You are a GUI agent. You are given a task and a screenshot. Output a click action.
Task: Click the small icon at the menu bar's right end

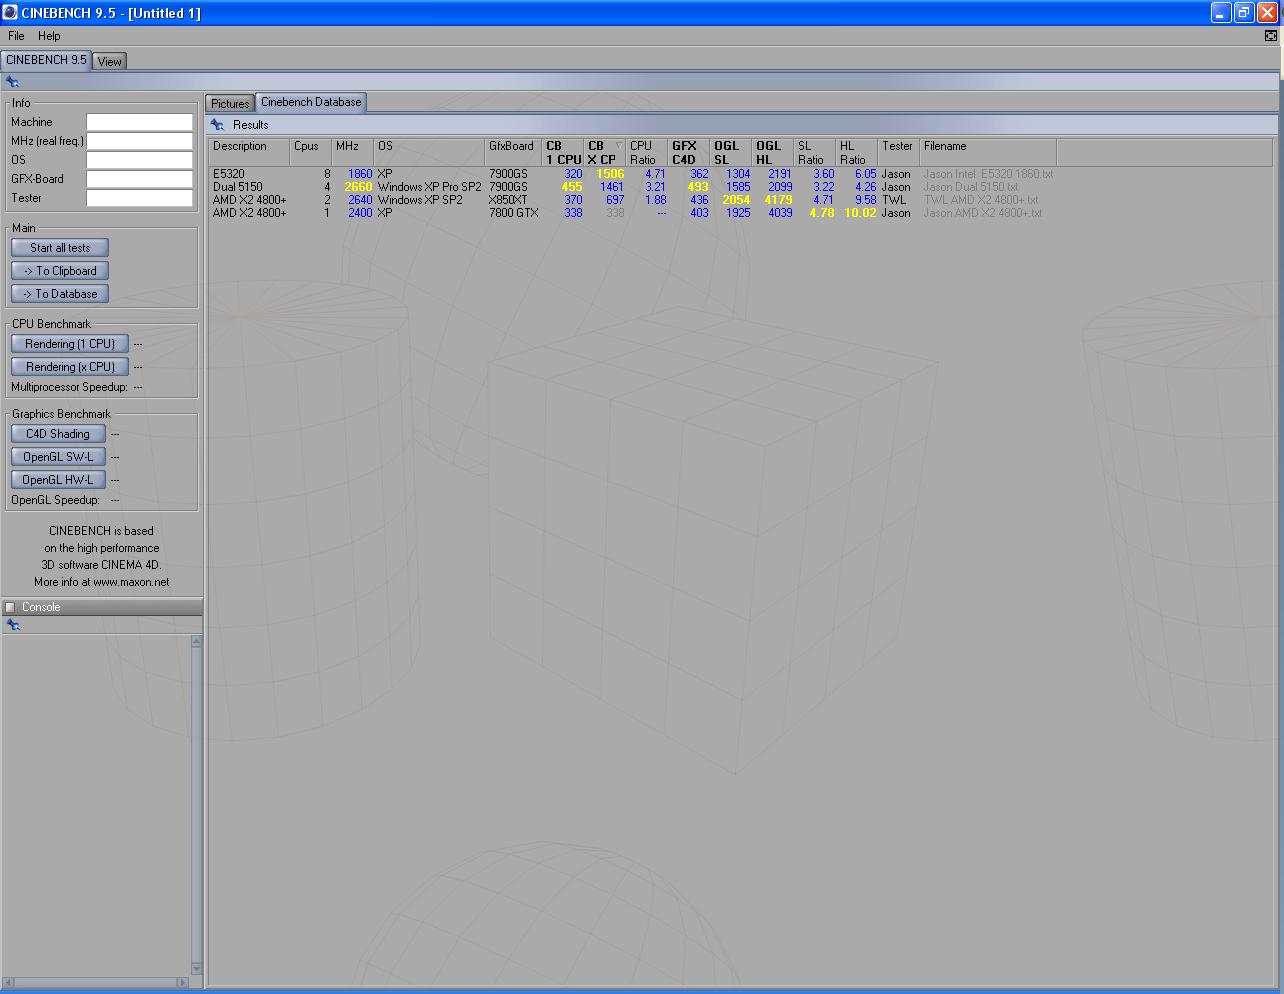coord(1271,36)
